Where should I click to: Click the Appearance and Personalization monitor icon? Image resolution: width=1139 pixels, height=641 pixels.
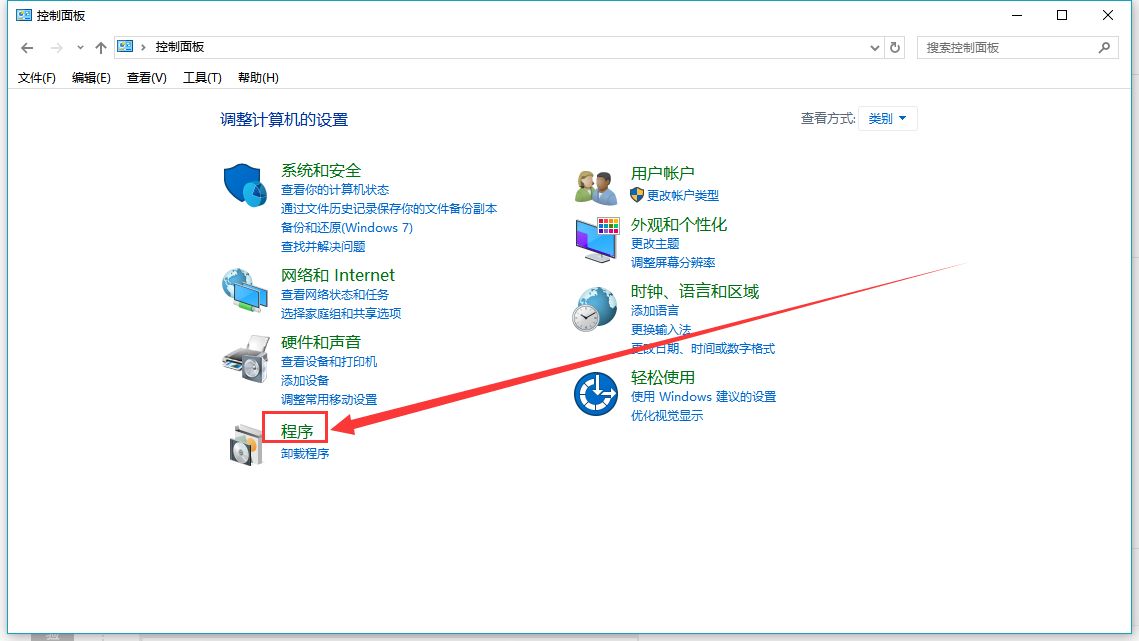pyautogui.click(x=596, y=241)
